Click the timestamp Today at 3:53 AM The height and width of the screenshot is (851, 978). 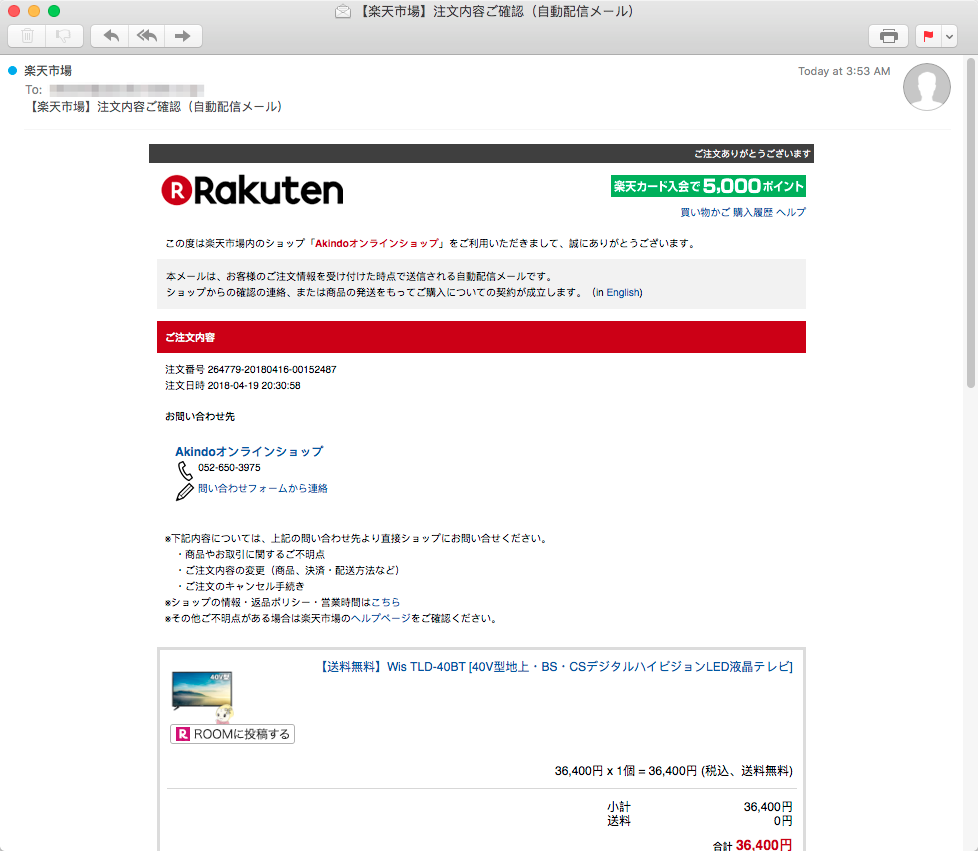coord(844,71)
